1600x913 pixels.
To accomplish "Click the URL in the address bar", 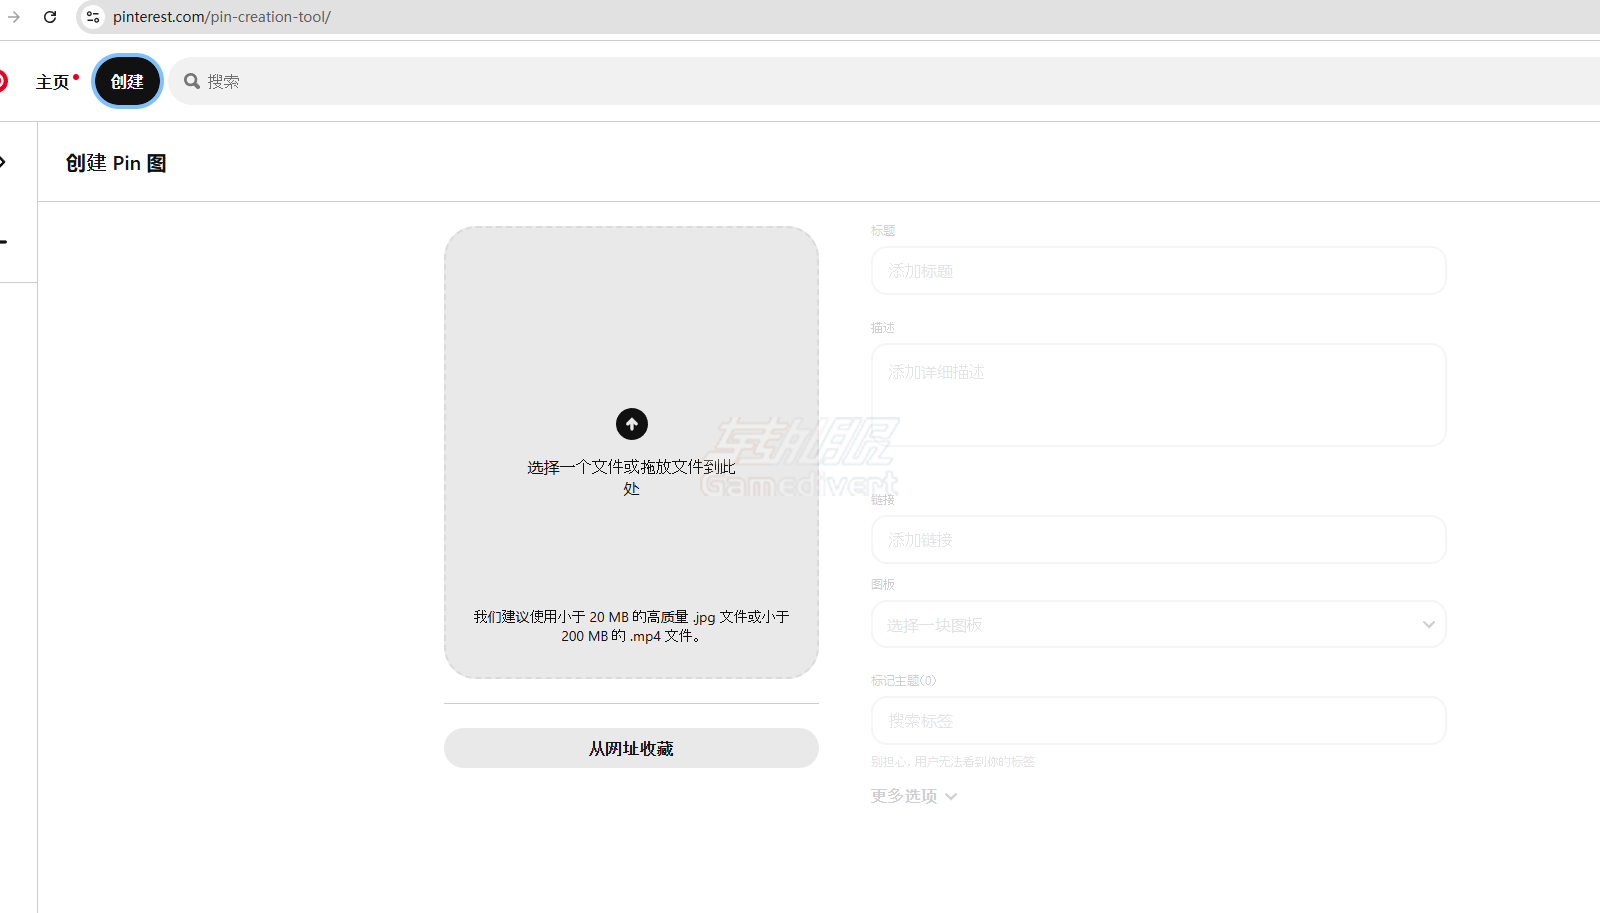I will 222,17.
